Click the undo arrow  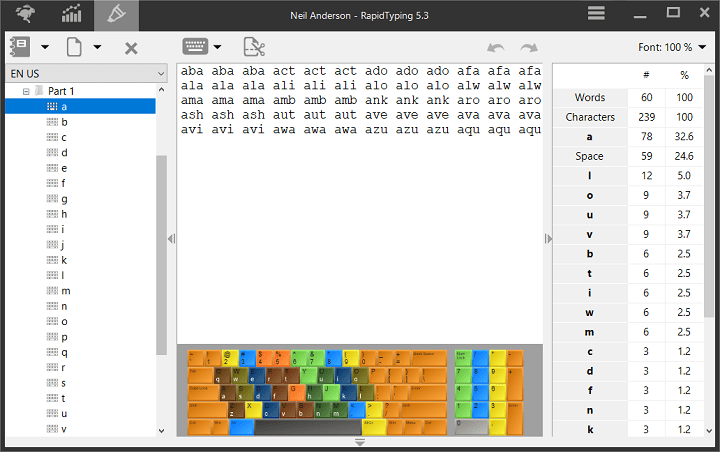pos(495,48)
